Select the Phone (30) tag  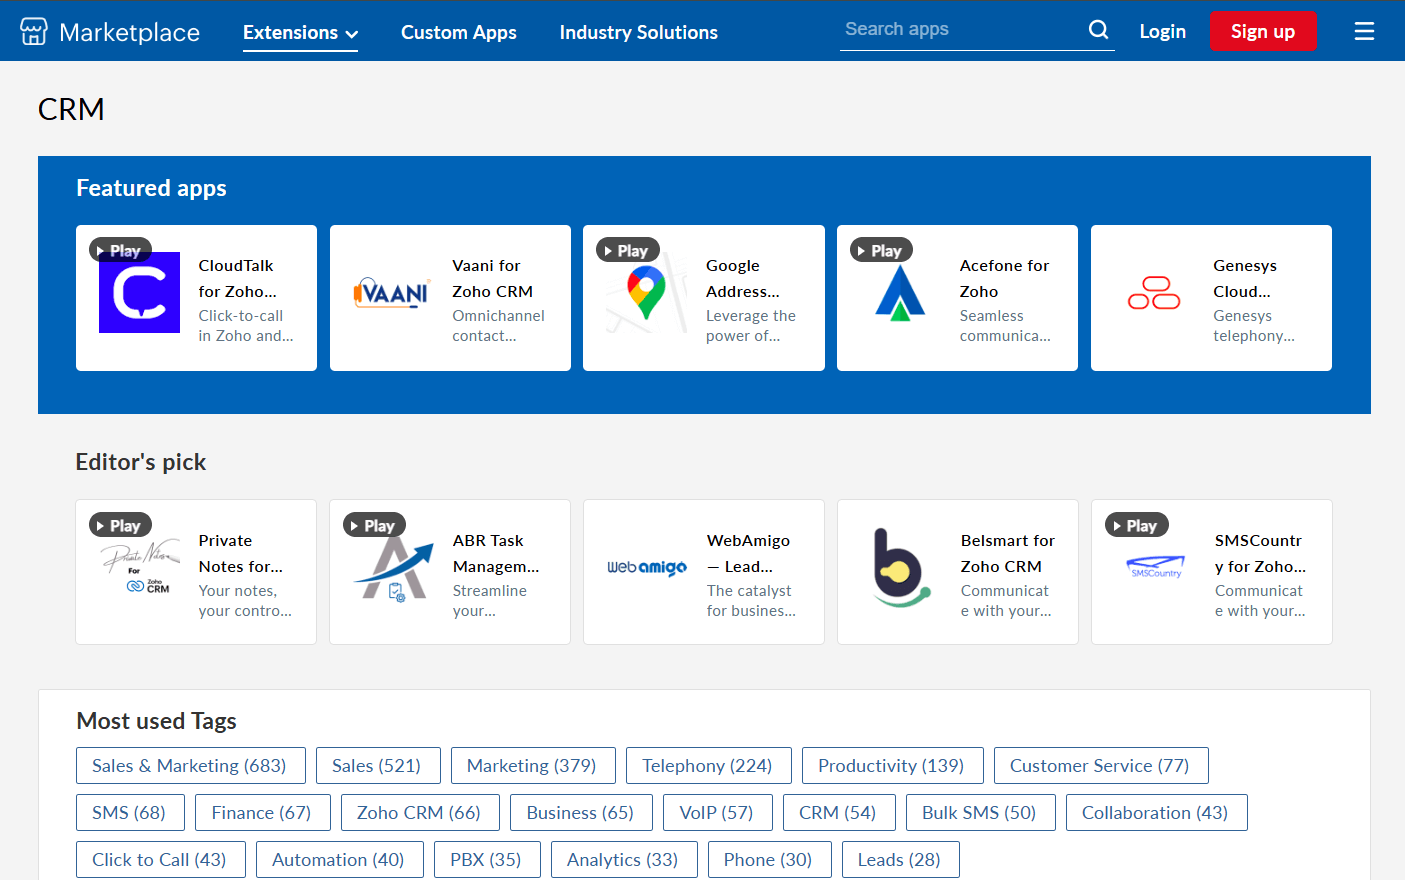[769, 860]
